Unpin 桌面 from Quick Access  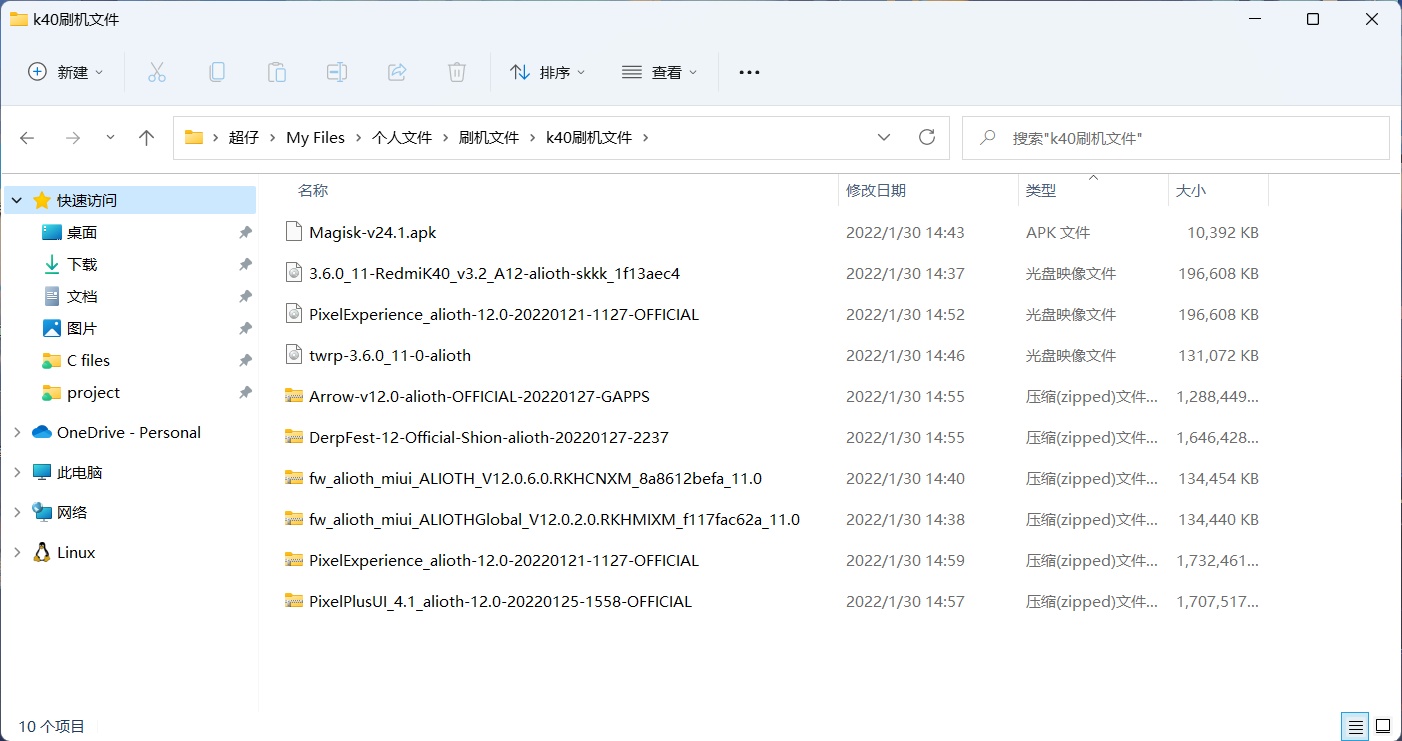245,233
